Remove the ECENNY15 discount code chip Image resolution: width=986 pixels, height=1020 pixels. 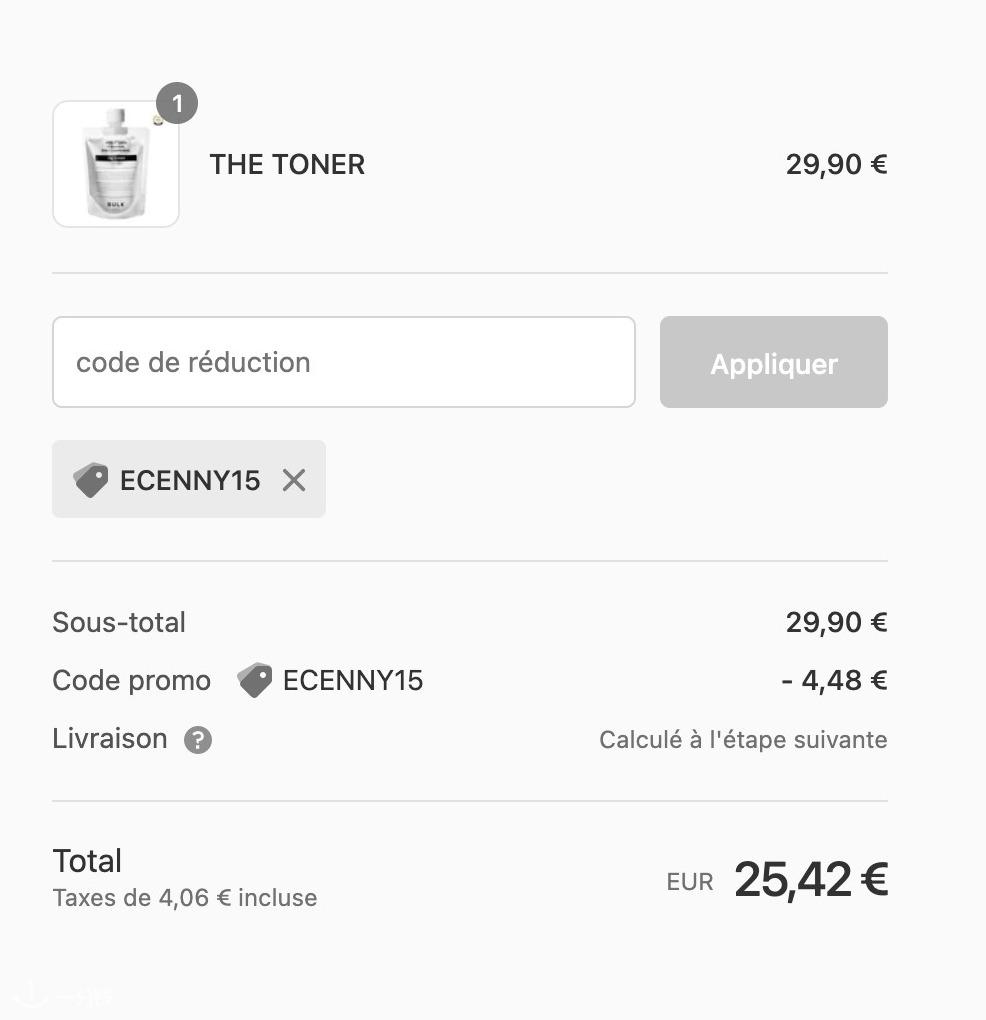click(294, 481)
